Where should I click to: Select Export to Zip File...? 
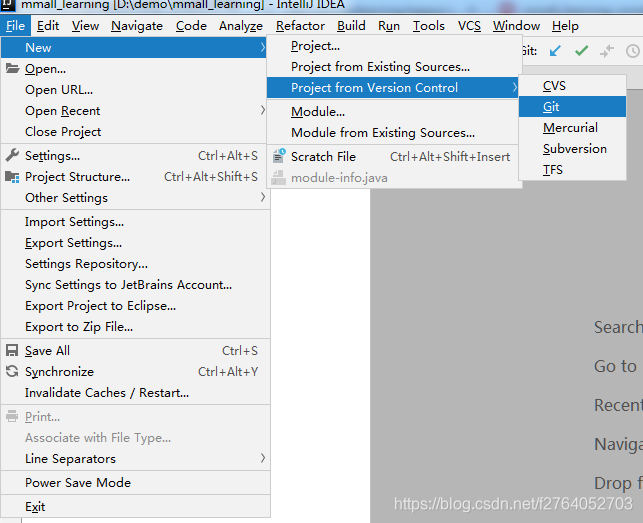[x=135, y=327]
